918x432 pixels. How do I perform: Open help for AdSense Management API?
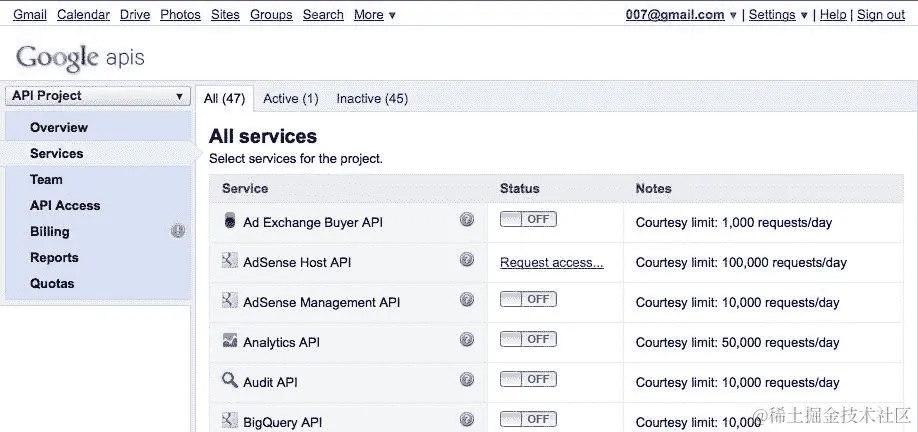pos(467,300)
